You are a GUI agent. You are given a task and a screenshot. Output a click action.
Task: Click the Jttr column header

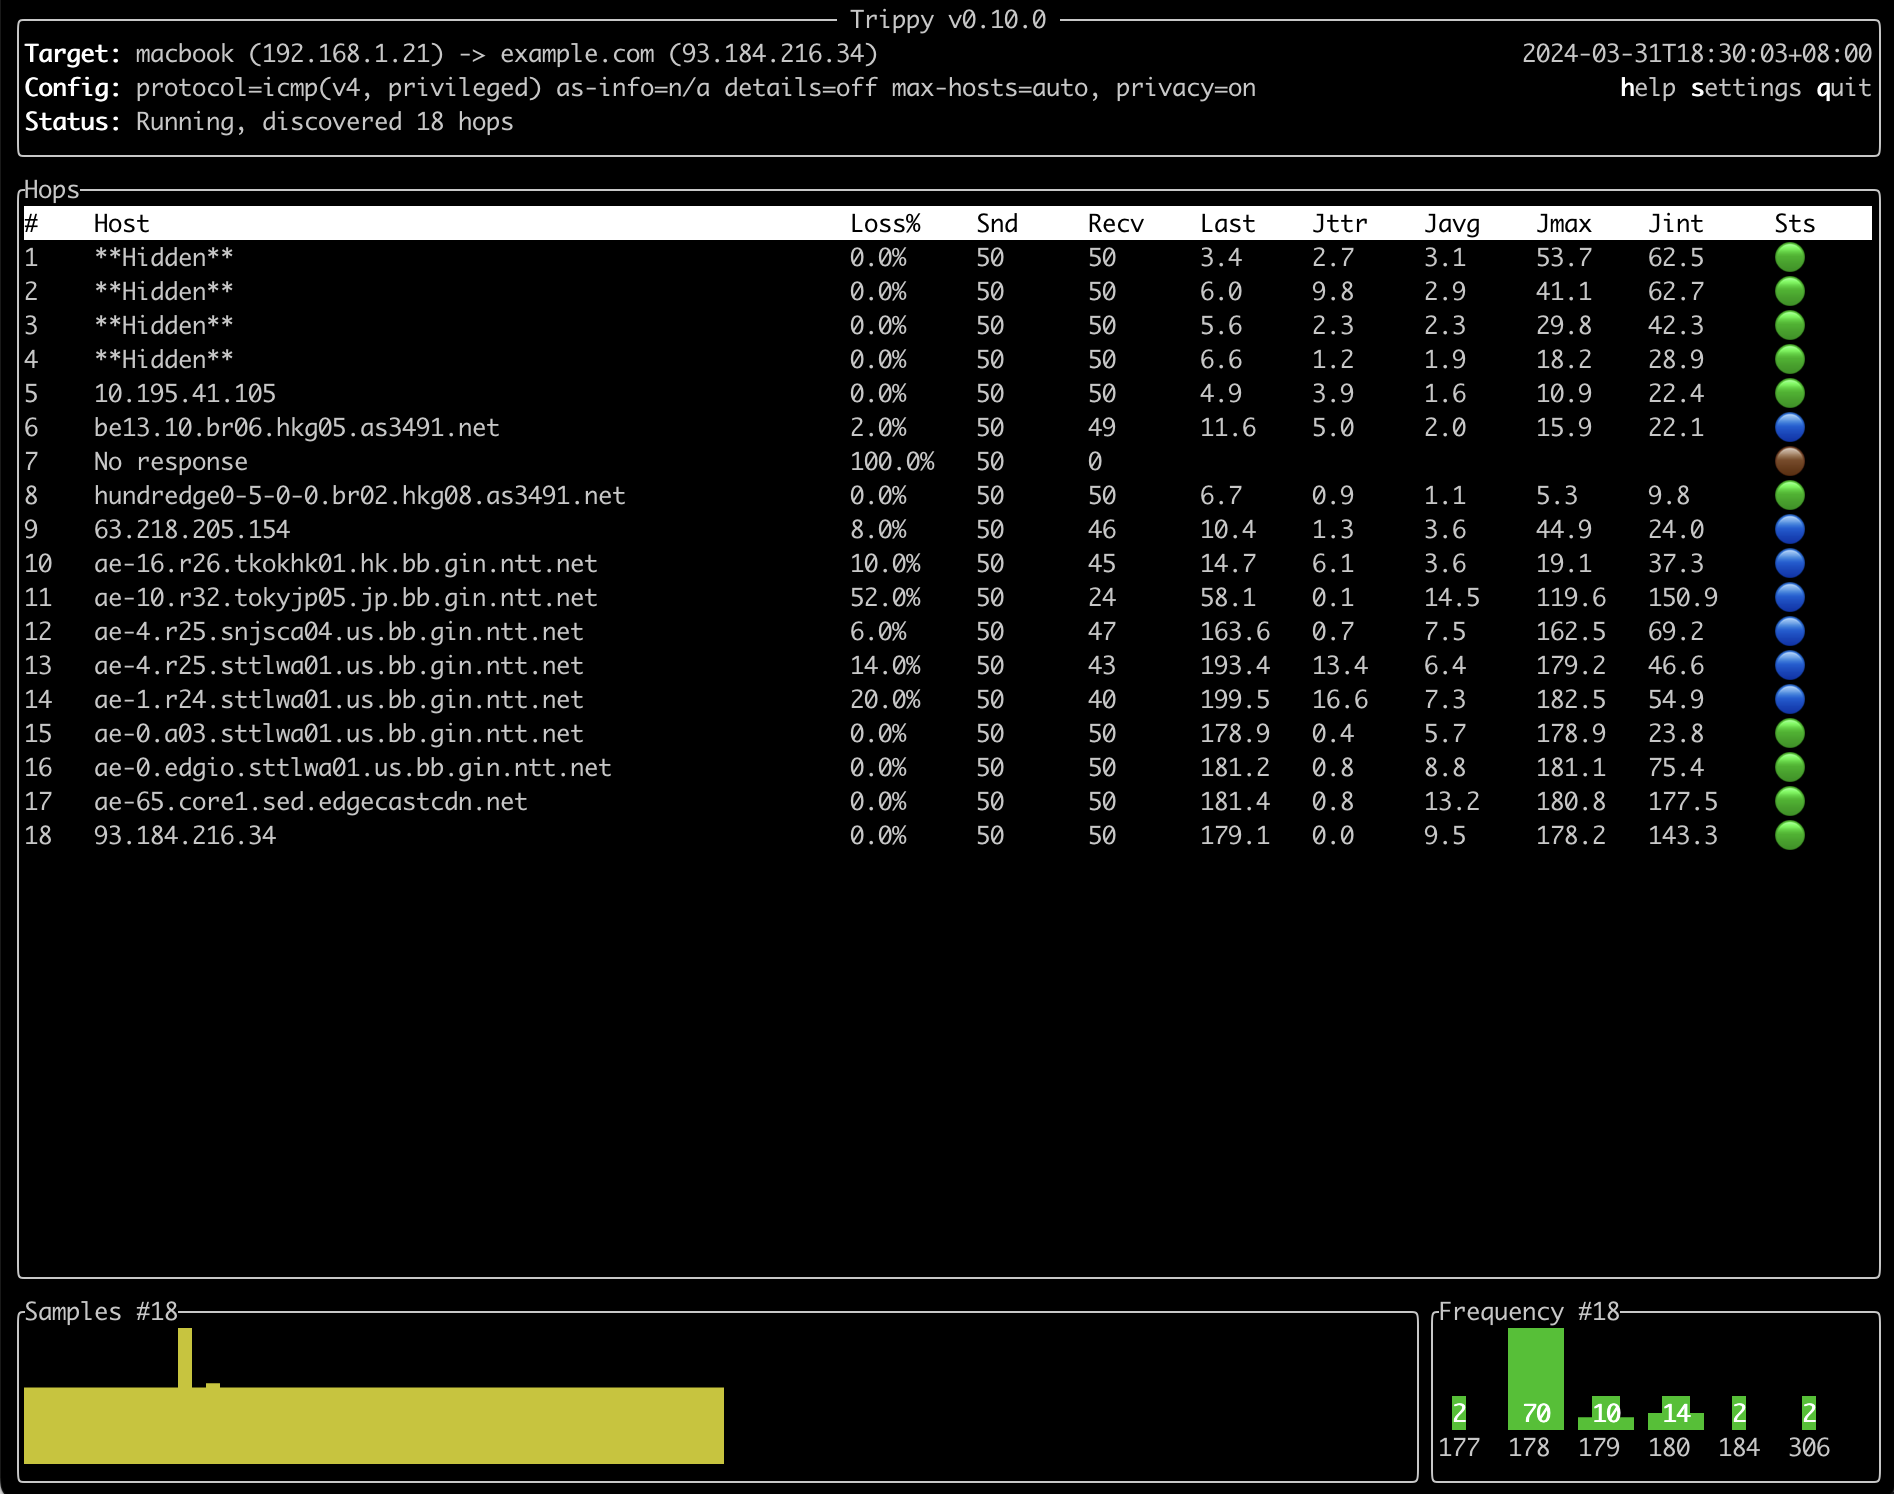(x=1339, y=224)
